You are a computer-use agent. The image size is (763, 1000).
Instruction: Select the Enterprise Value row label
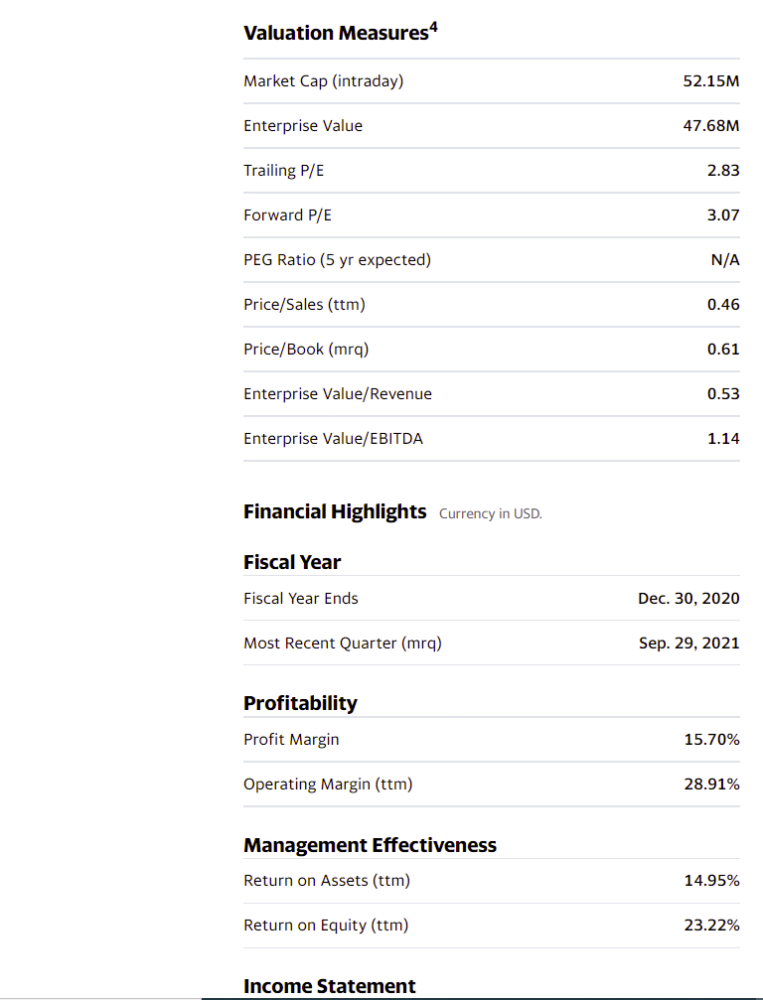pos(303,126)
